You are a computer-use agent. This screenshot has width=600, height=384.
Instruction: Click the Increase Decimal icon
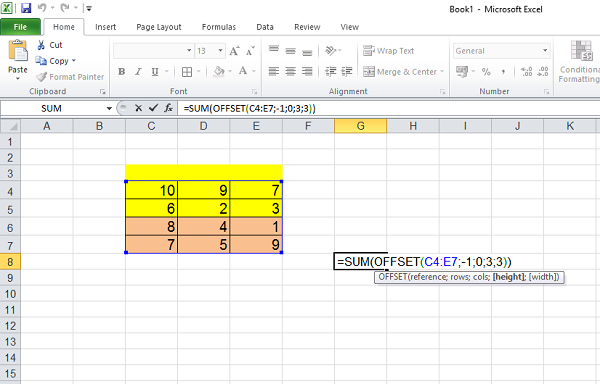click(527, 72)
